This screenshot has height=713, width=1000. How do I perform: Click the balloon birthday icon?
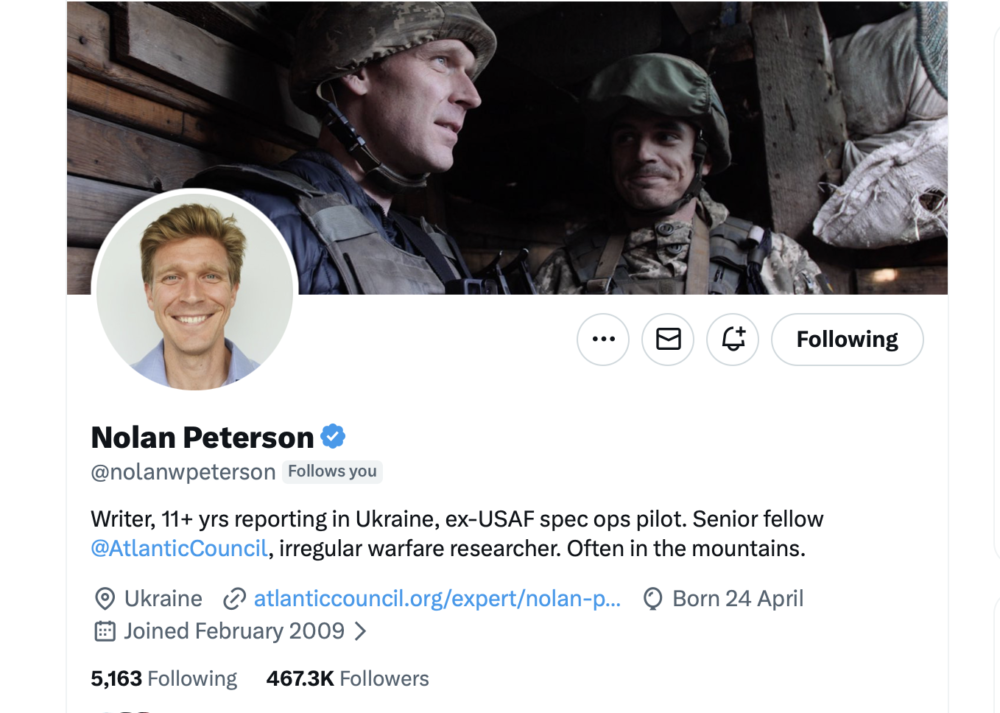pos(653,599)
